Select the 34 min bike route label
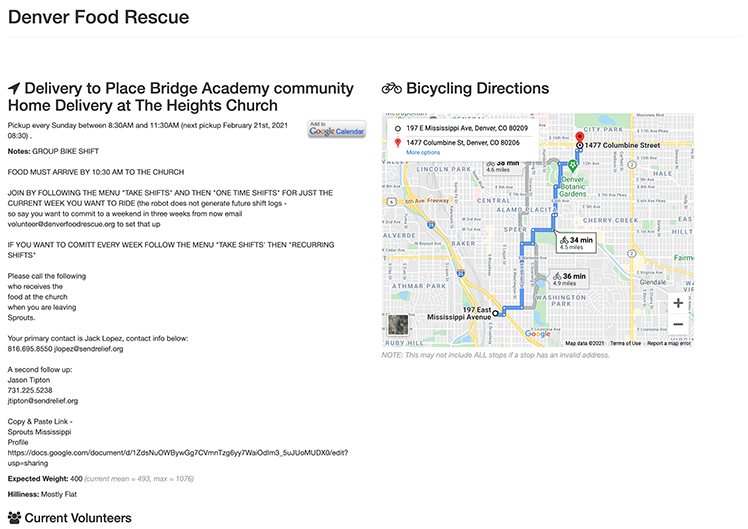 [576, 242]
